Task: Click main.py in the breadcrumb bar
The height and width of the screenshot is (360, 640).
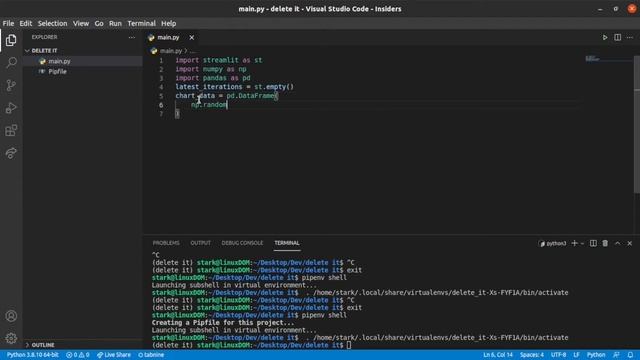Action: click(171, 51)
